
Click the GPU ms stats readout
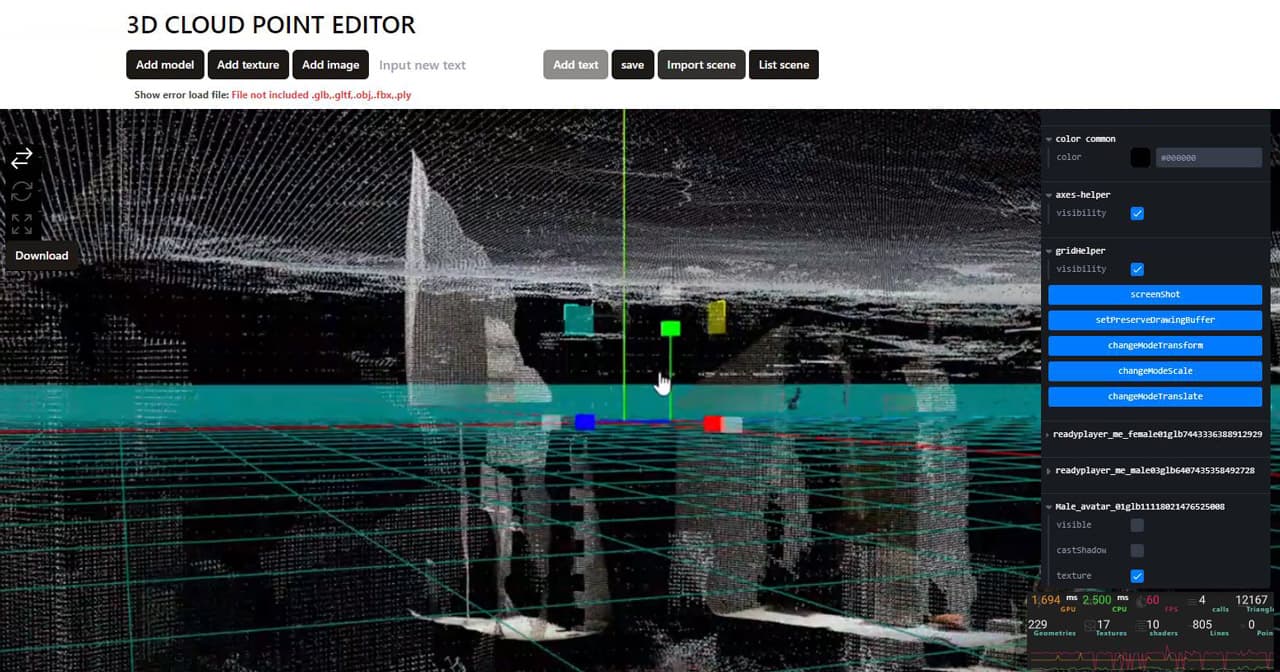(1054, 602)
